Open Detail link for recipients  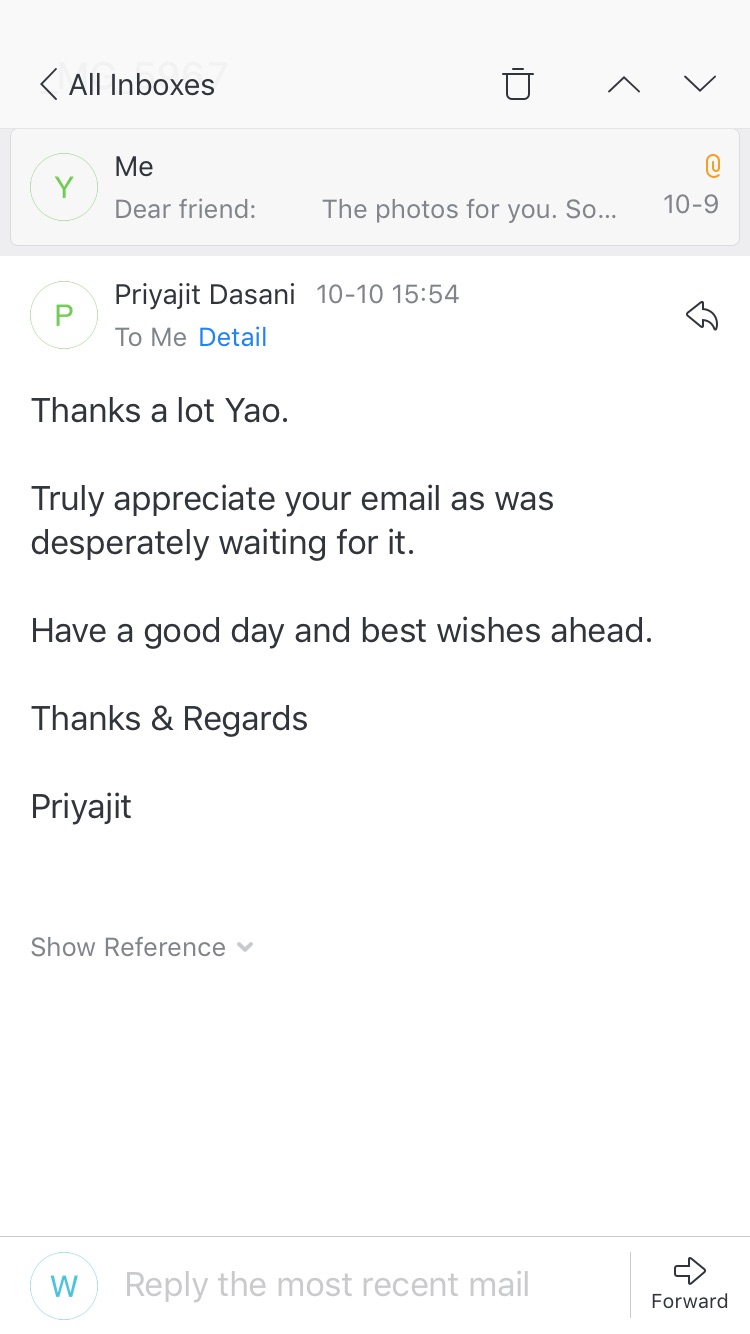click(x=232, y=338)
